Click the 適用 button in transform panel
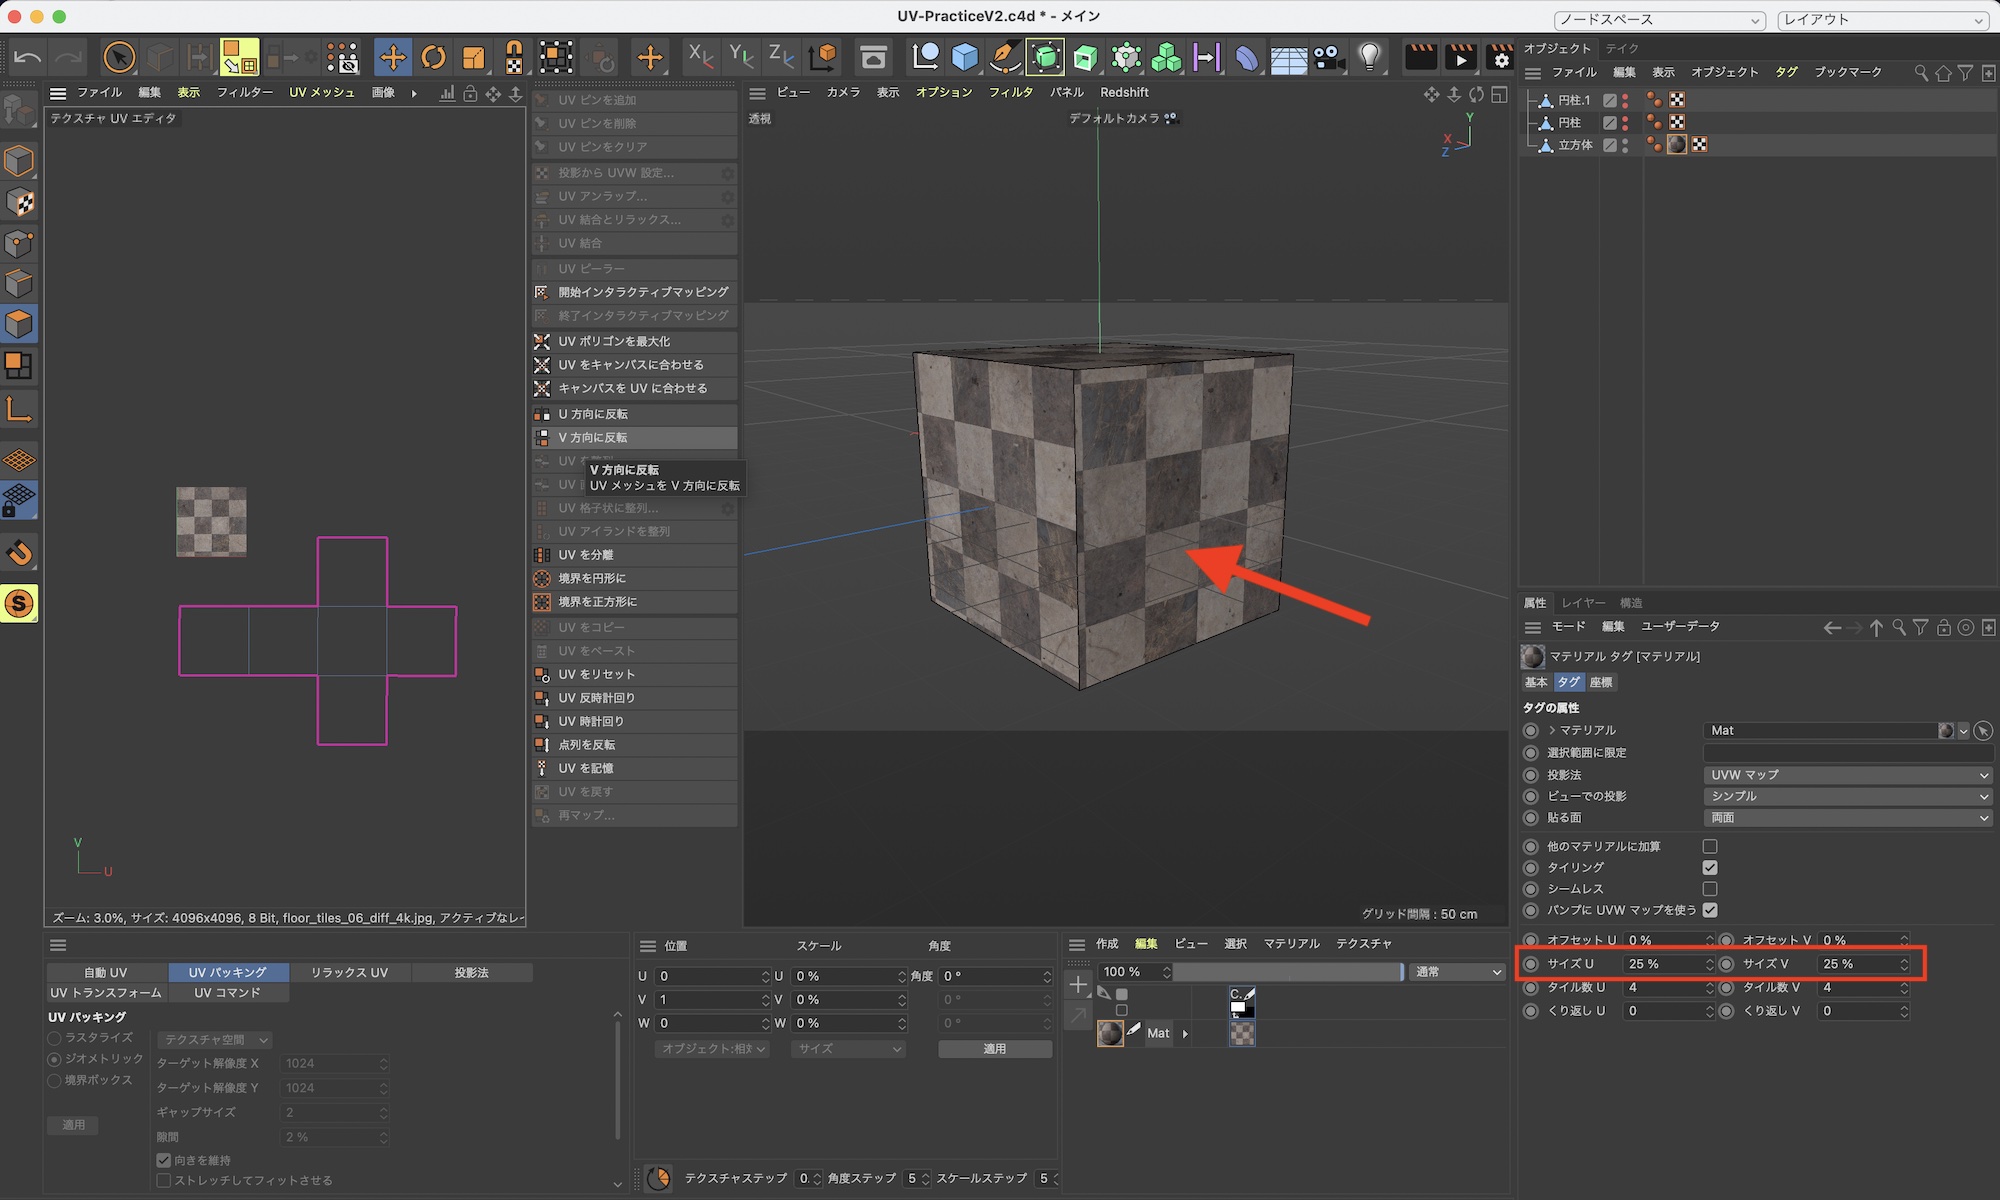 click(x=994, y=1049)
